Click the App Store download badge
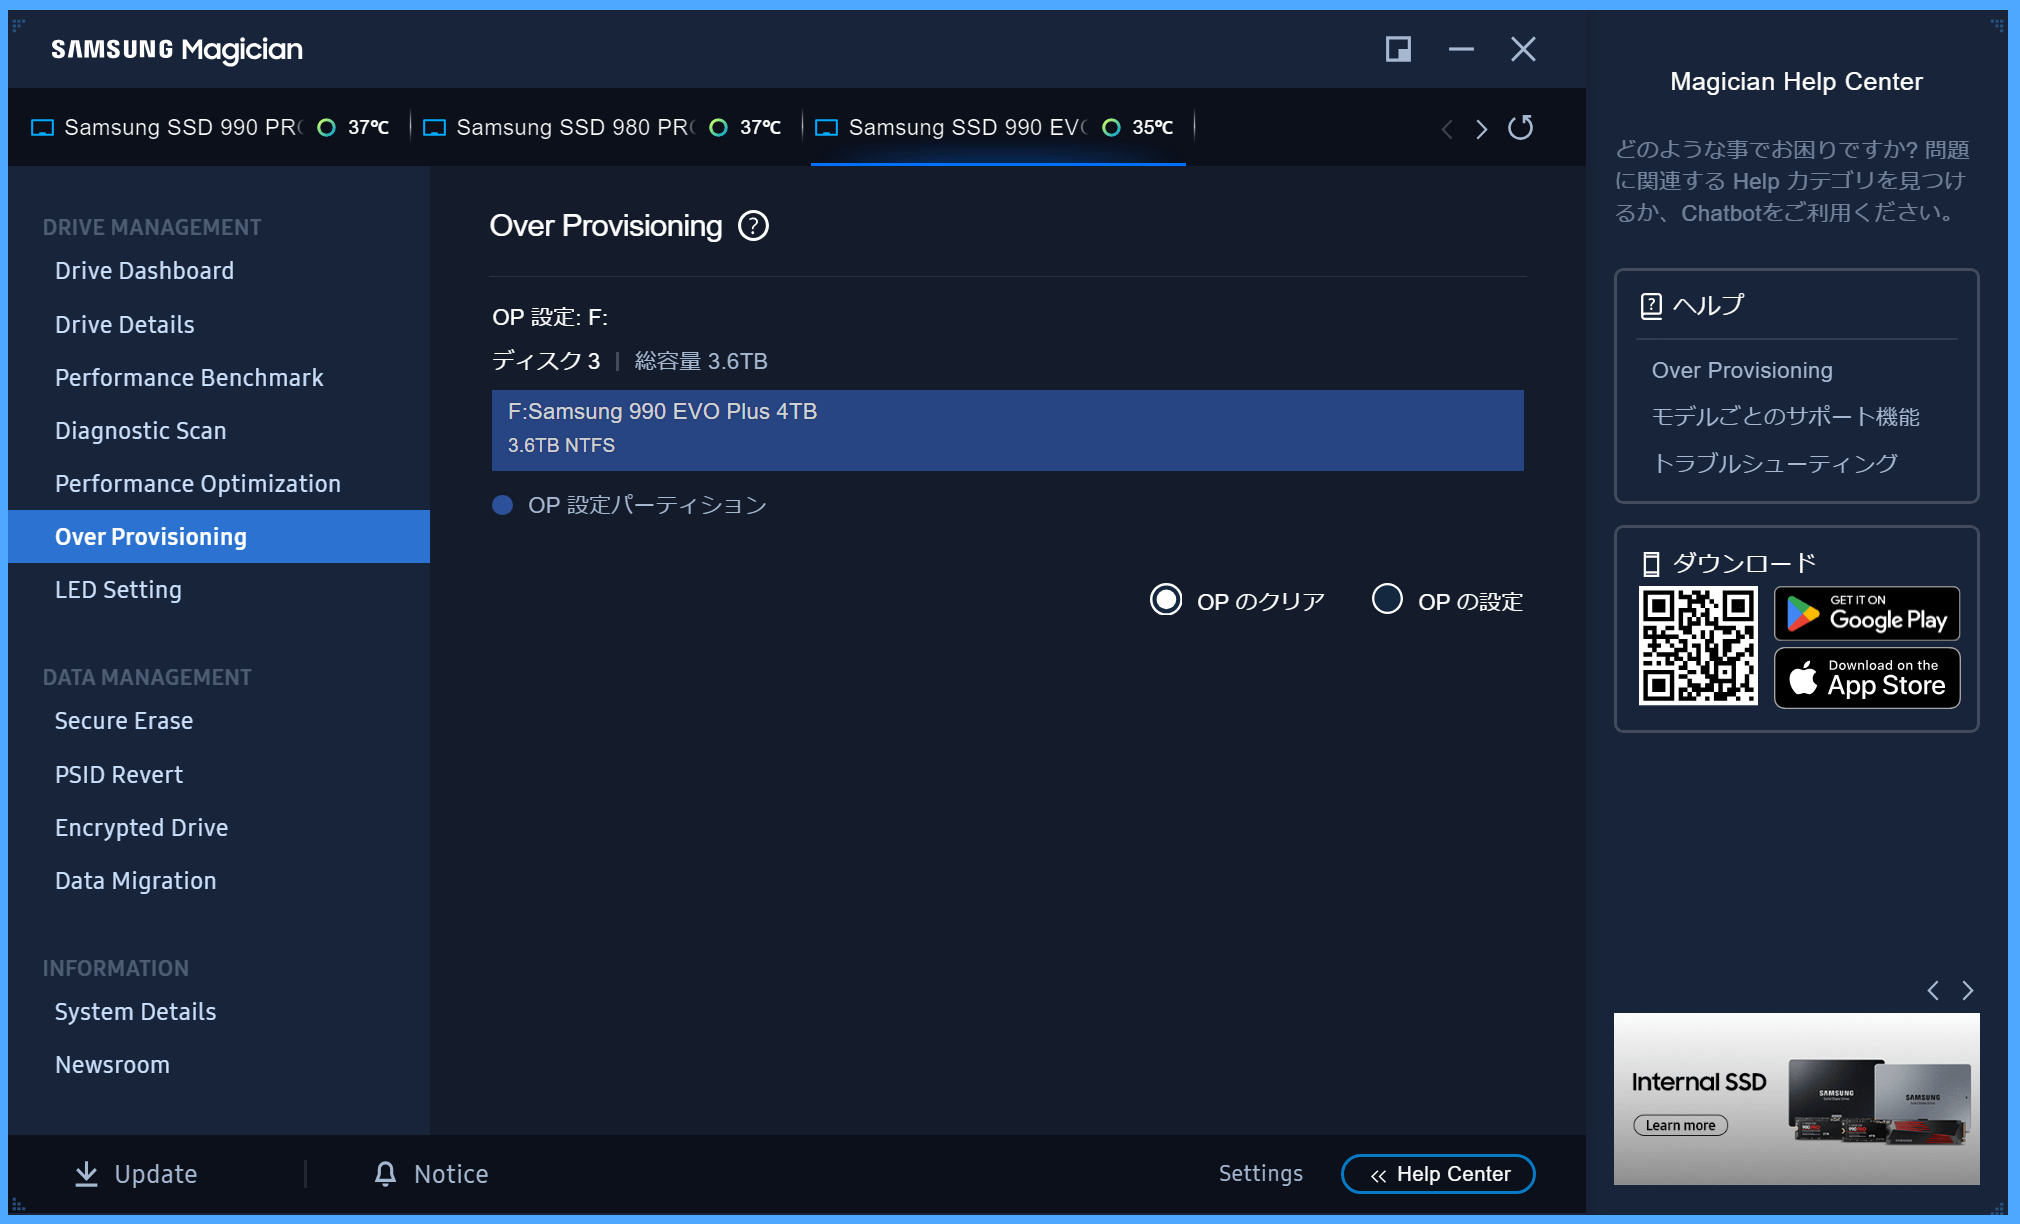 click(1867, 678)
